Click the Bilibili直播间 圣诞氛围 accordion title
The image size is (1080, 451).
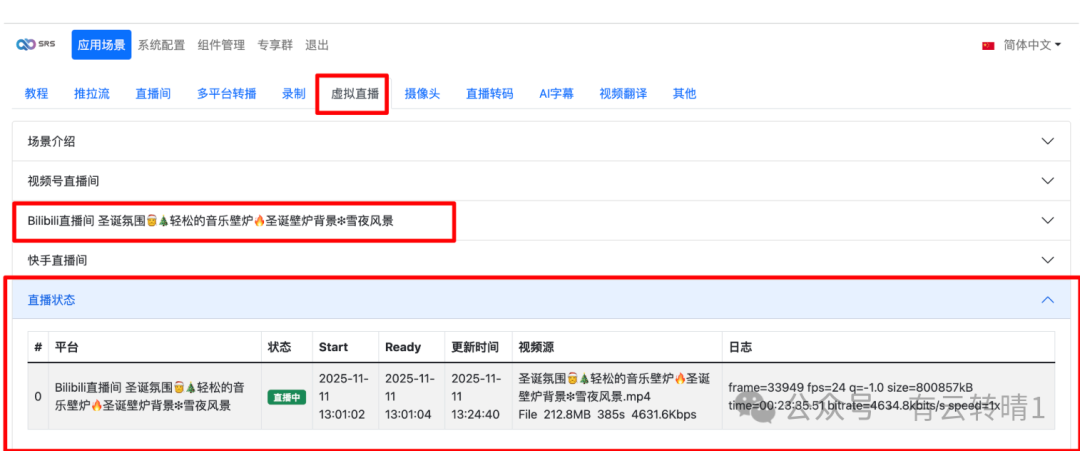pos(211,221)
